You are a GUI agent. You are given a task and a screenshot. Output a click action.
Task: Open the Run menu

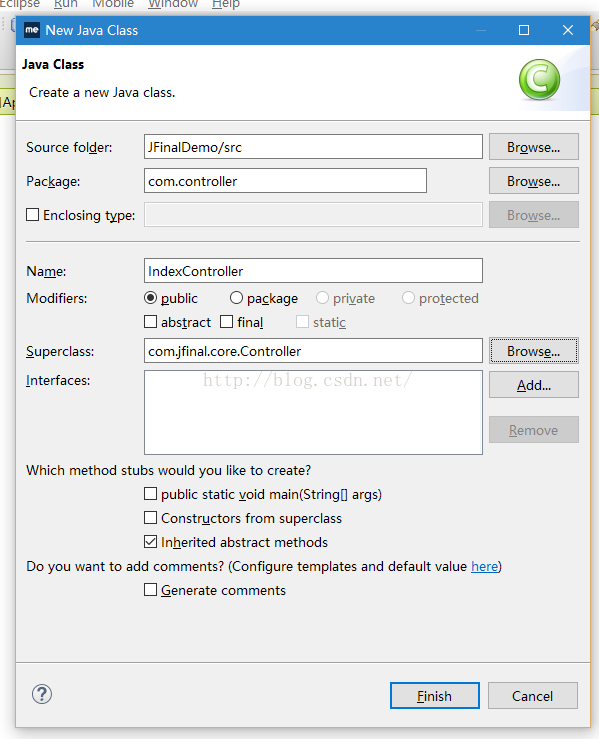click(x=66, y=4)
